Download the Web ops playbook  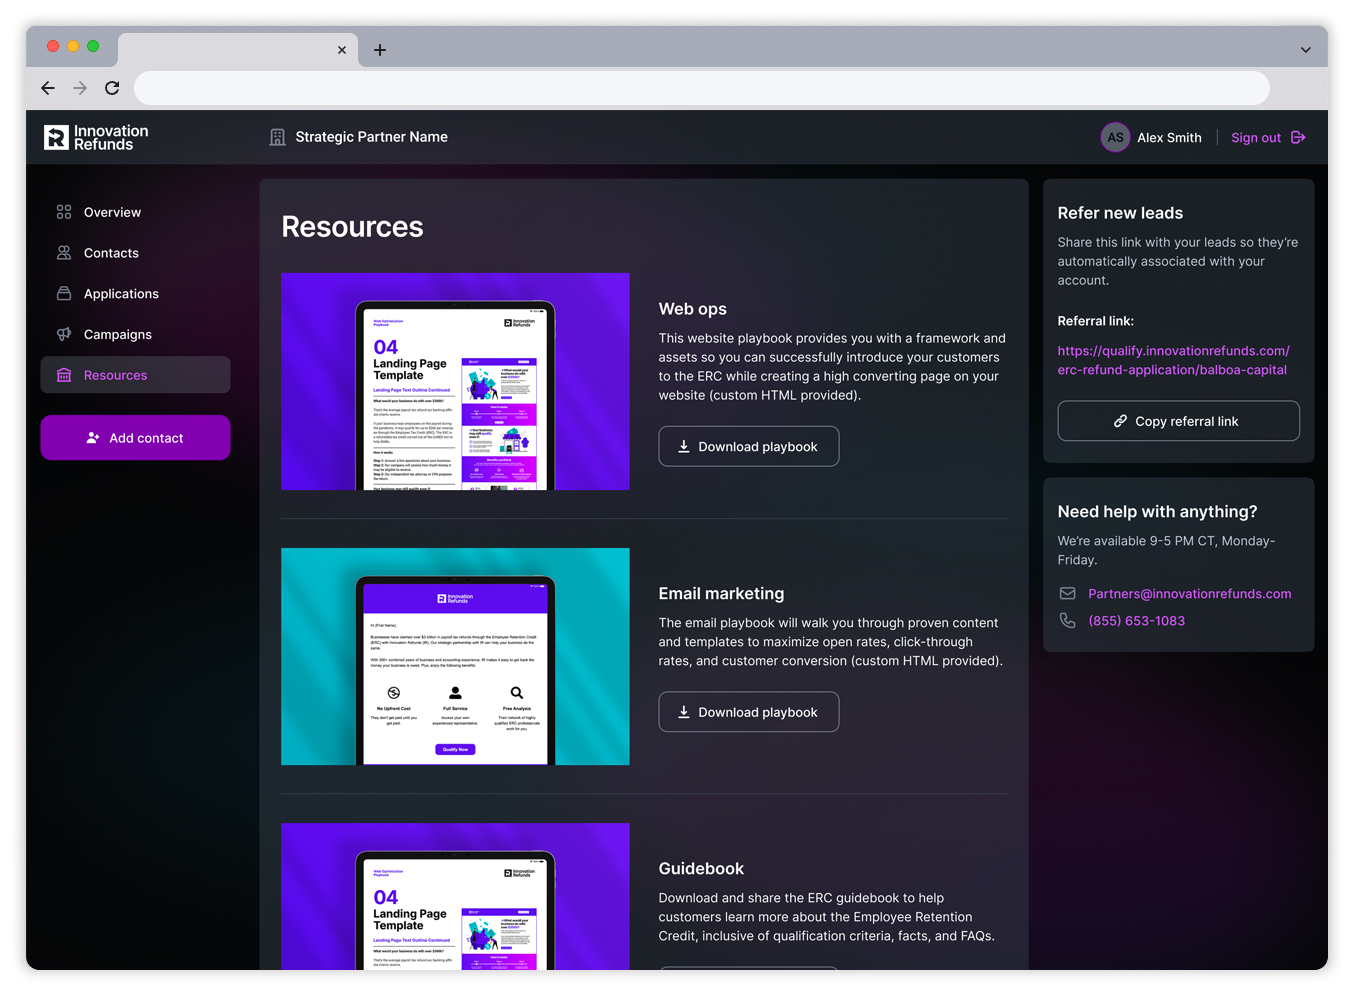[x=748, y=447]
